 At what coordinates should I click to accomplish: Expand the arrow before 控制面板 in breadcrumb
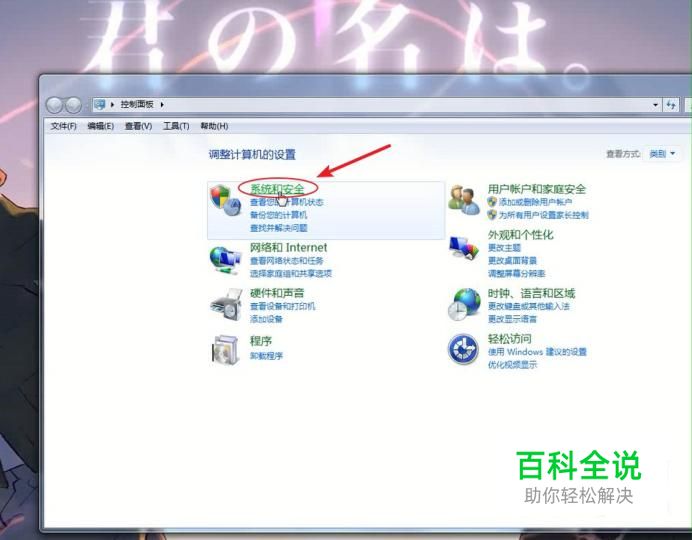[x=112, y=105]
